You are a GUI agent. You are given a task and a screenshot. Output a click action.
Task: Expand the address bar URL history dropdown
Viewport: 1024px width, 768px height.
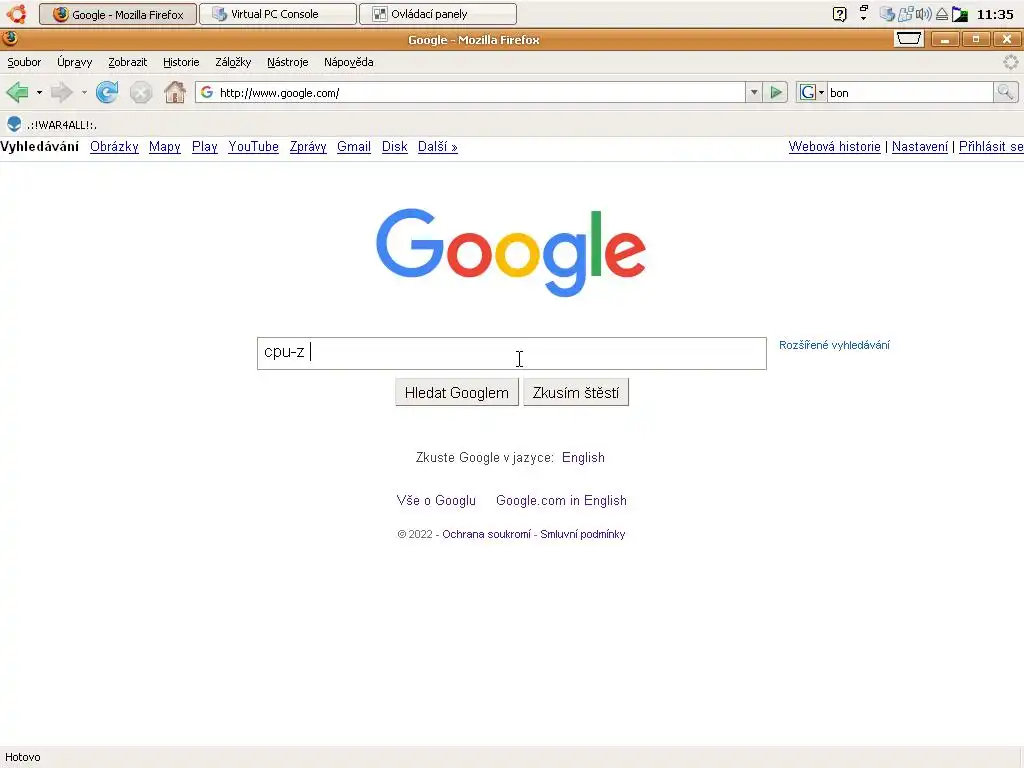[754, 92]
